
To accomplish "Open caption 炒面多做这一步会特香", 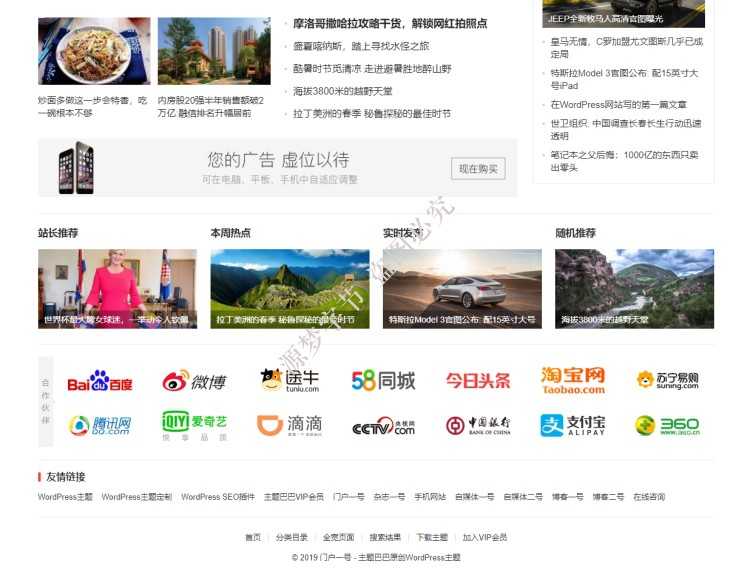I will (92, 107).
